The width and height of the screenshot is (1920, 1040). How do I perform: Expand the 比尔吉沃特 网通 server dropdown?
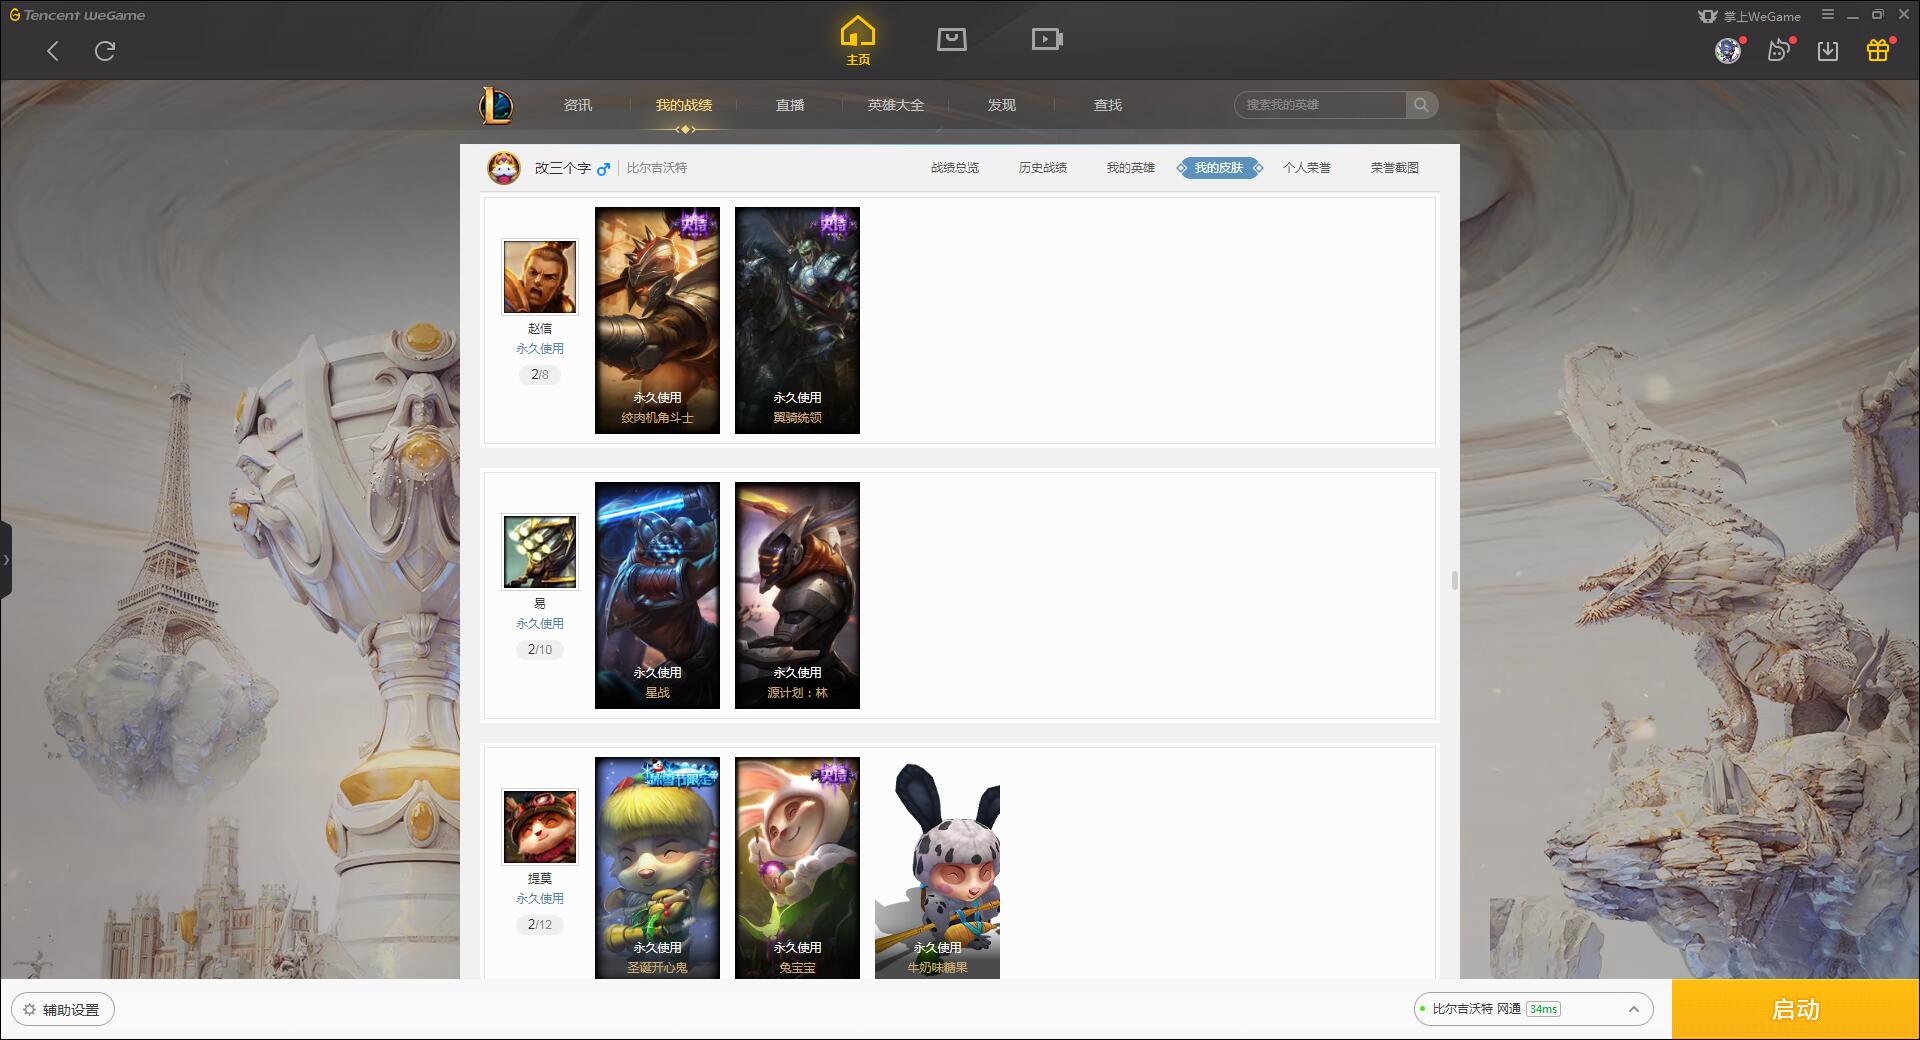[x=1533, y=1010]
